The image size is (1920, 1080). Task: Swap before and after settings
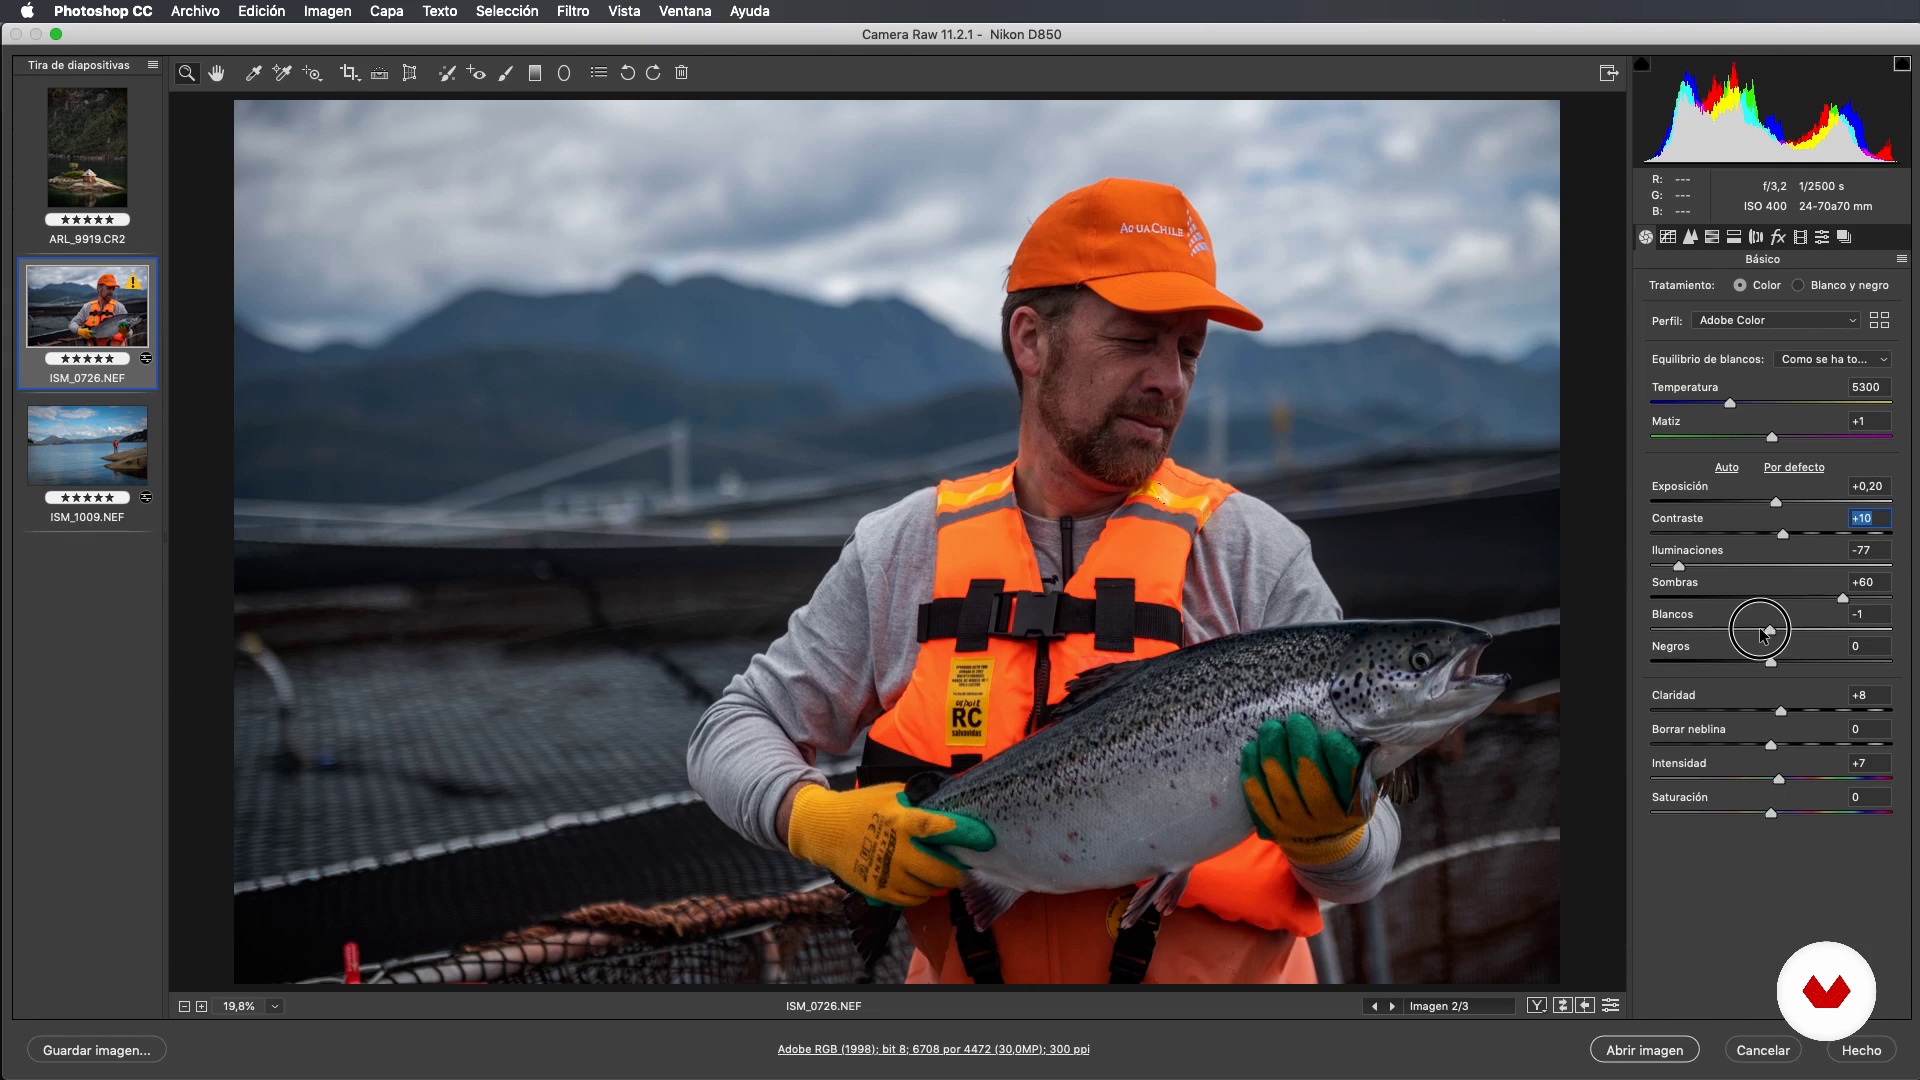coord(1562,1006)
